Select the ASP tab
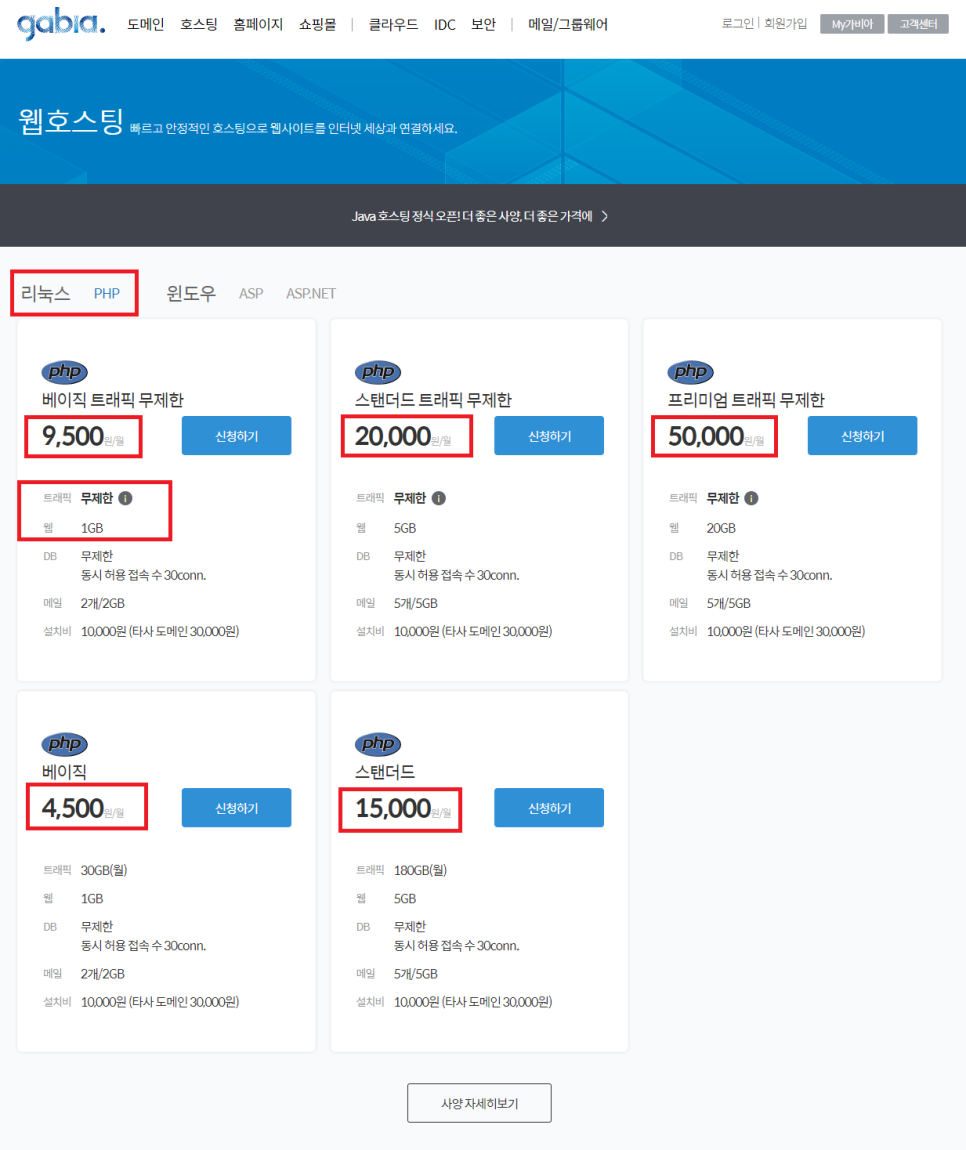Viewport: 966px width, 1150px height. click(x=251, y=293)
